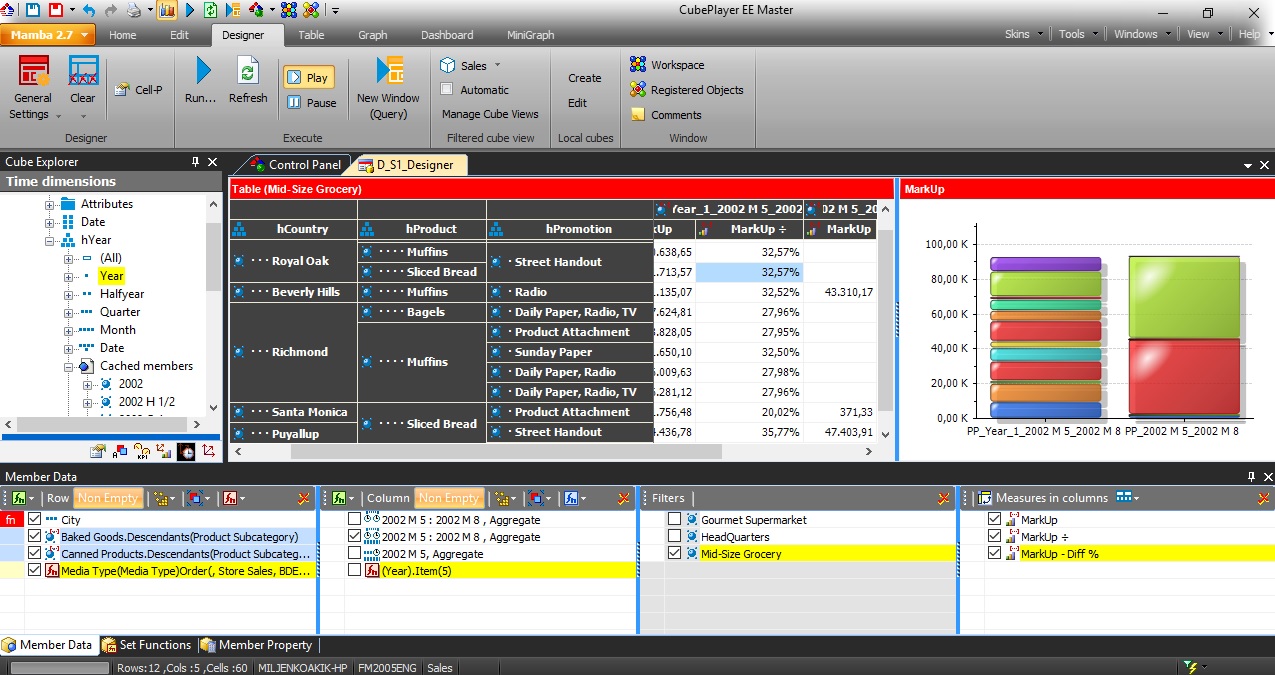Click the Manage Cube Views button
The height and width of the screenshot is (675, 1275).
pos(490,114)
